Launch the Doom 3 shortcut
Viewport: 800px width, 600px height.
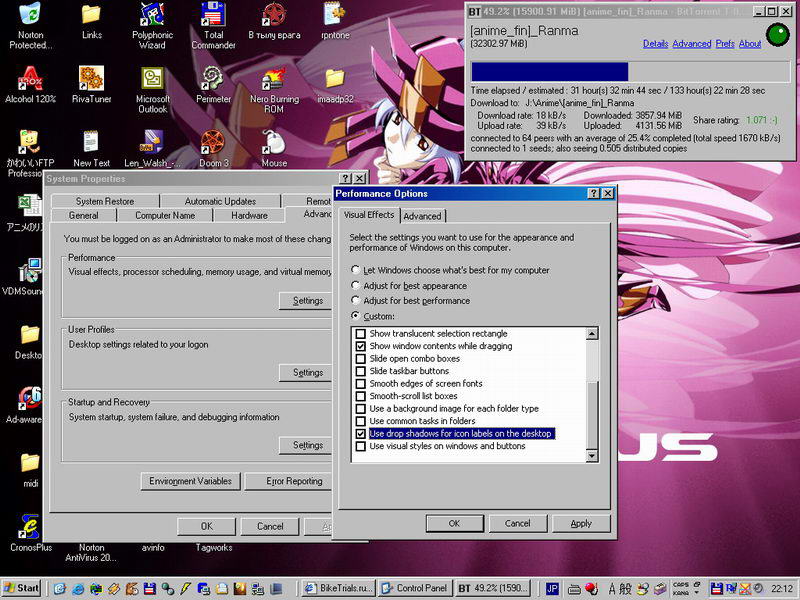(213, 142)
